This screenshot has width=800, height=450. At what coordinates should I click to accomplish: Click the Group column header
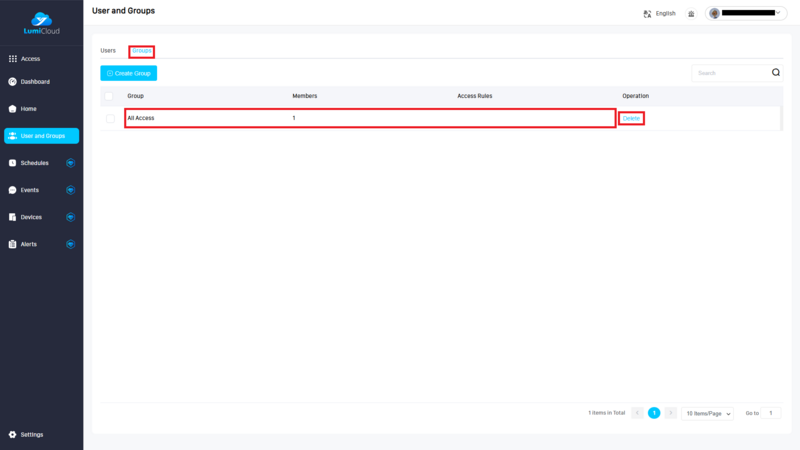tap(135, 96)
